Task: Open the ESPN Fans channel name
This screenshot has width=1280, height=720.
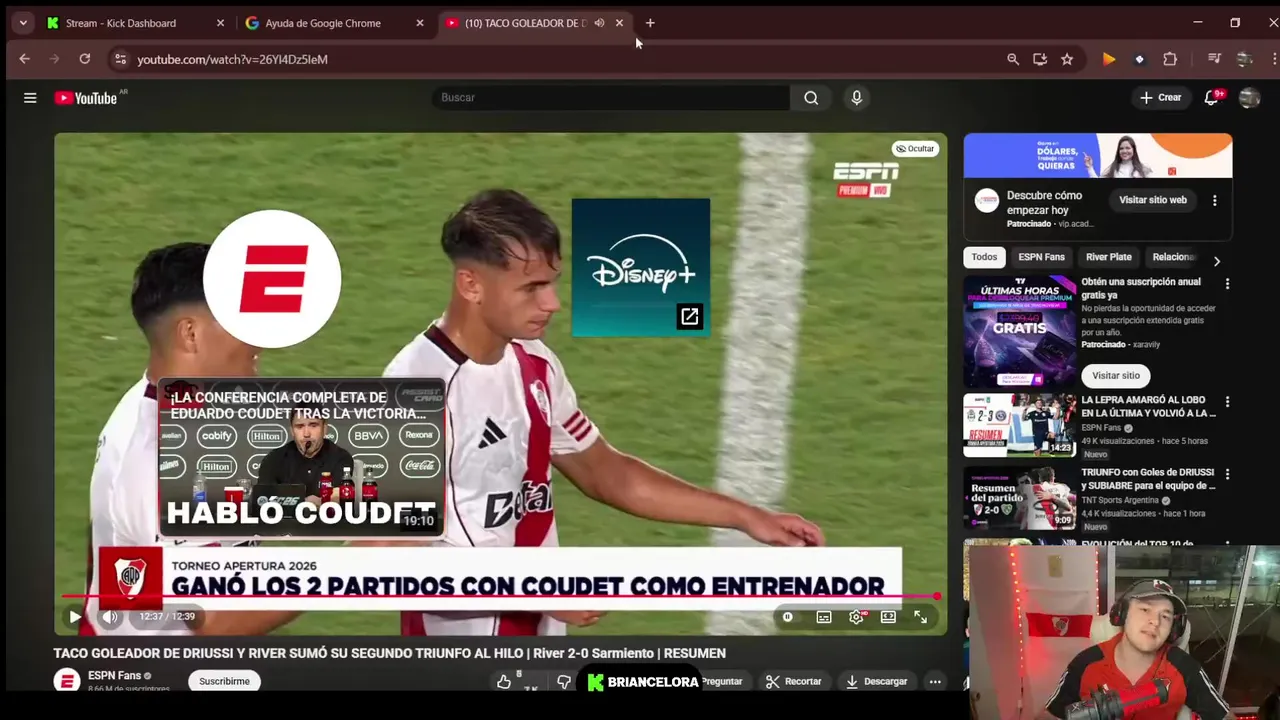Action: point(114,675)
